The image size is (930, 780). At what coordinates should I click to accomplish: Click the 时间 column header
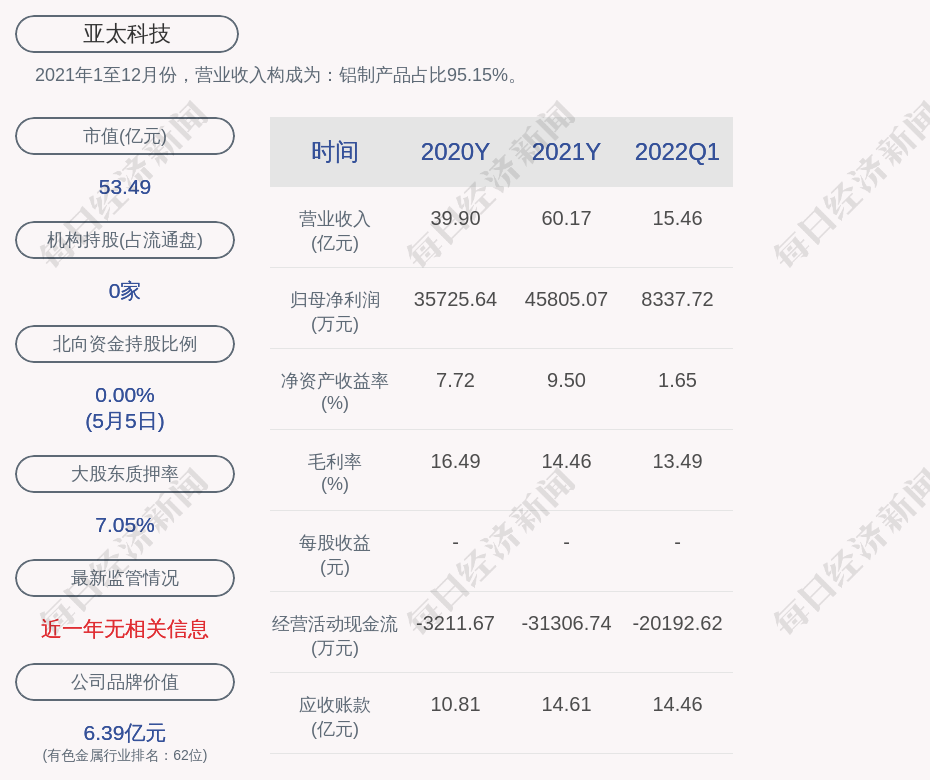pyautogui.click(x=335, y=152)
